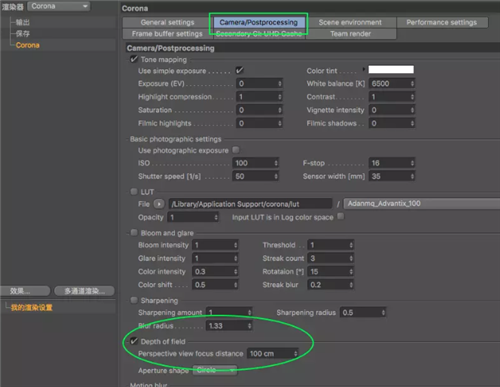Select 输出 in the render settings tree
Screen dimensions: 500x387
tap(23, 22)
